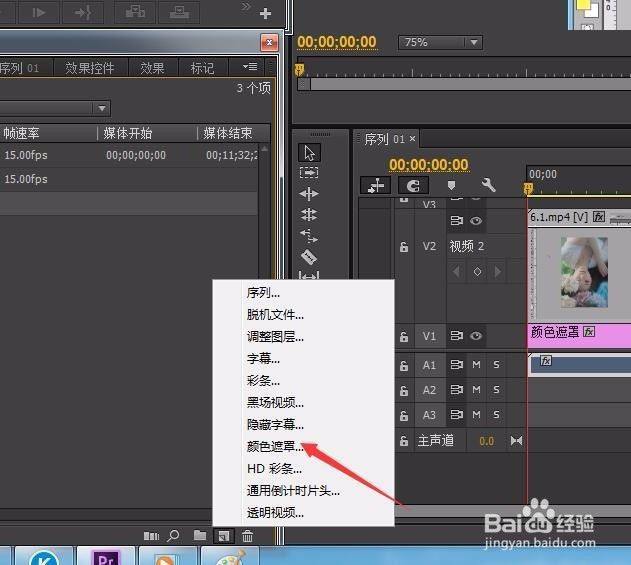
Task: Switch to the 效果控件 tab
Action: pyautogui.click(x=90, y=68)
